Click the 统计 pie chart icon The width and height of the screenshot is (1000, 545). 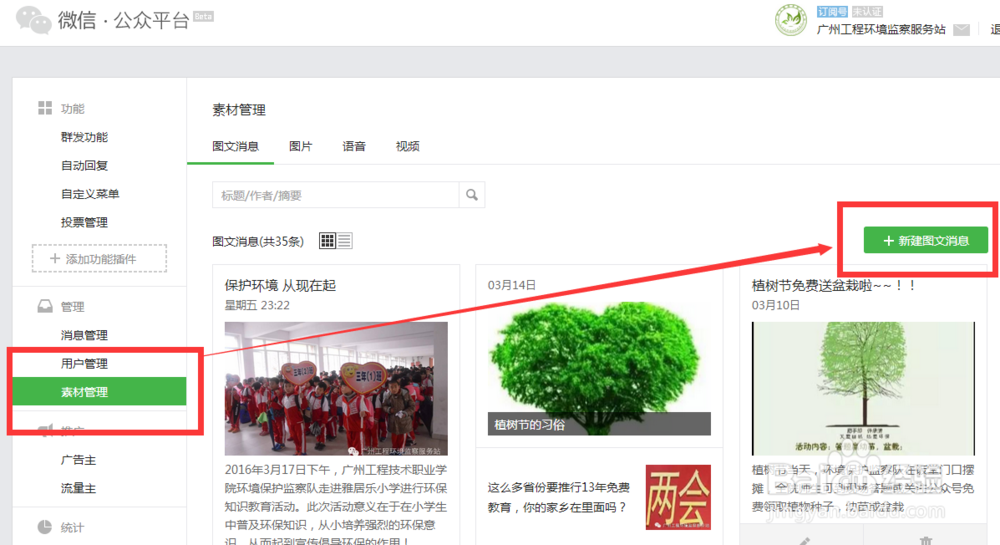(45, 527)
